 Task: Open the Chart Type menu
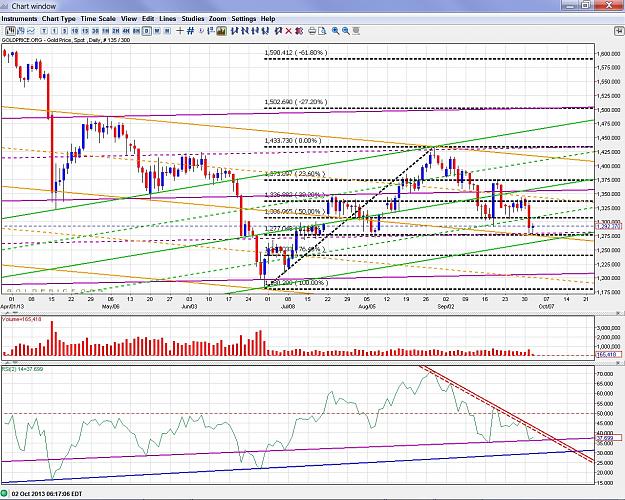click(59, 19)
